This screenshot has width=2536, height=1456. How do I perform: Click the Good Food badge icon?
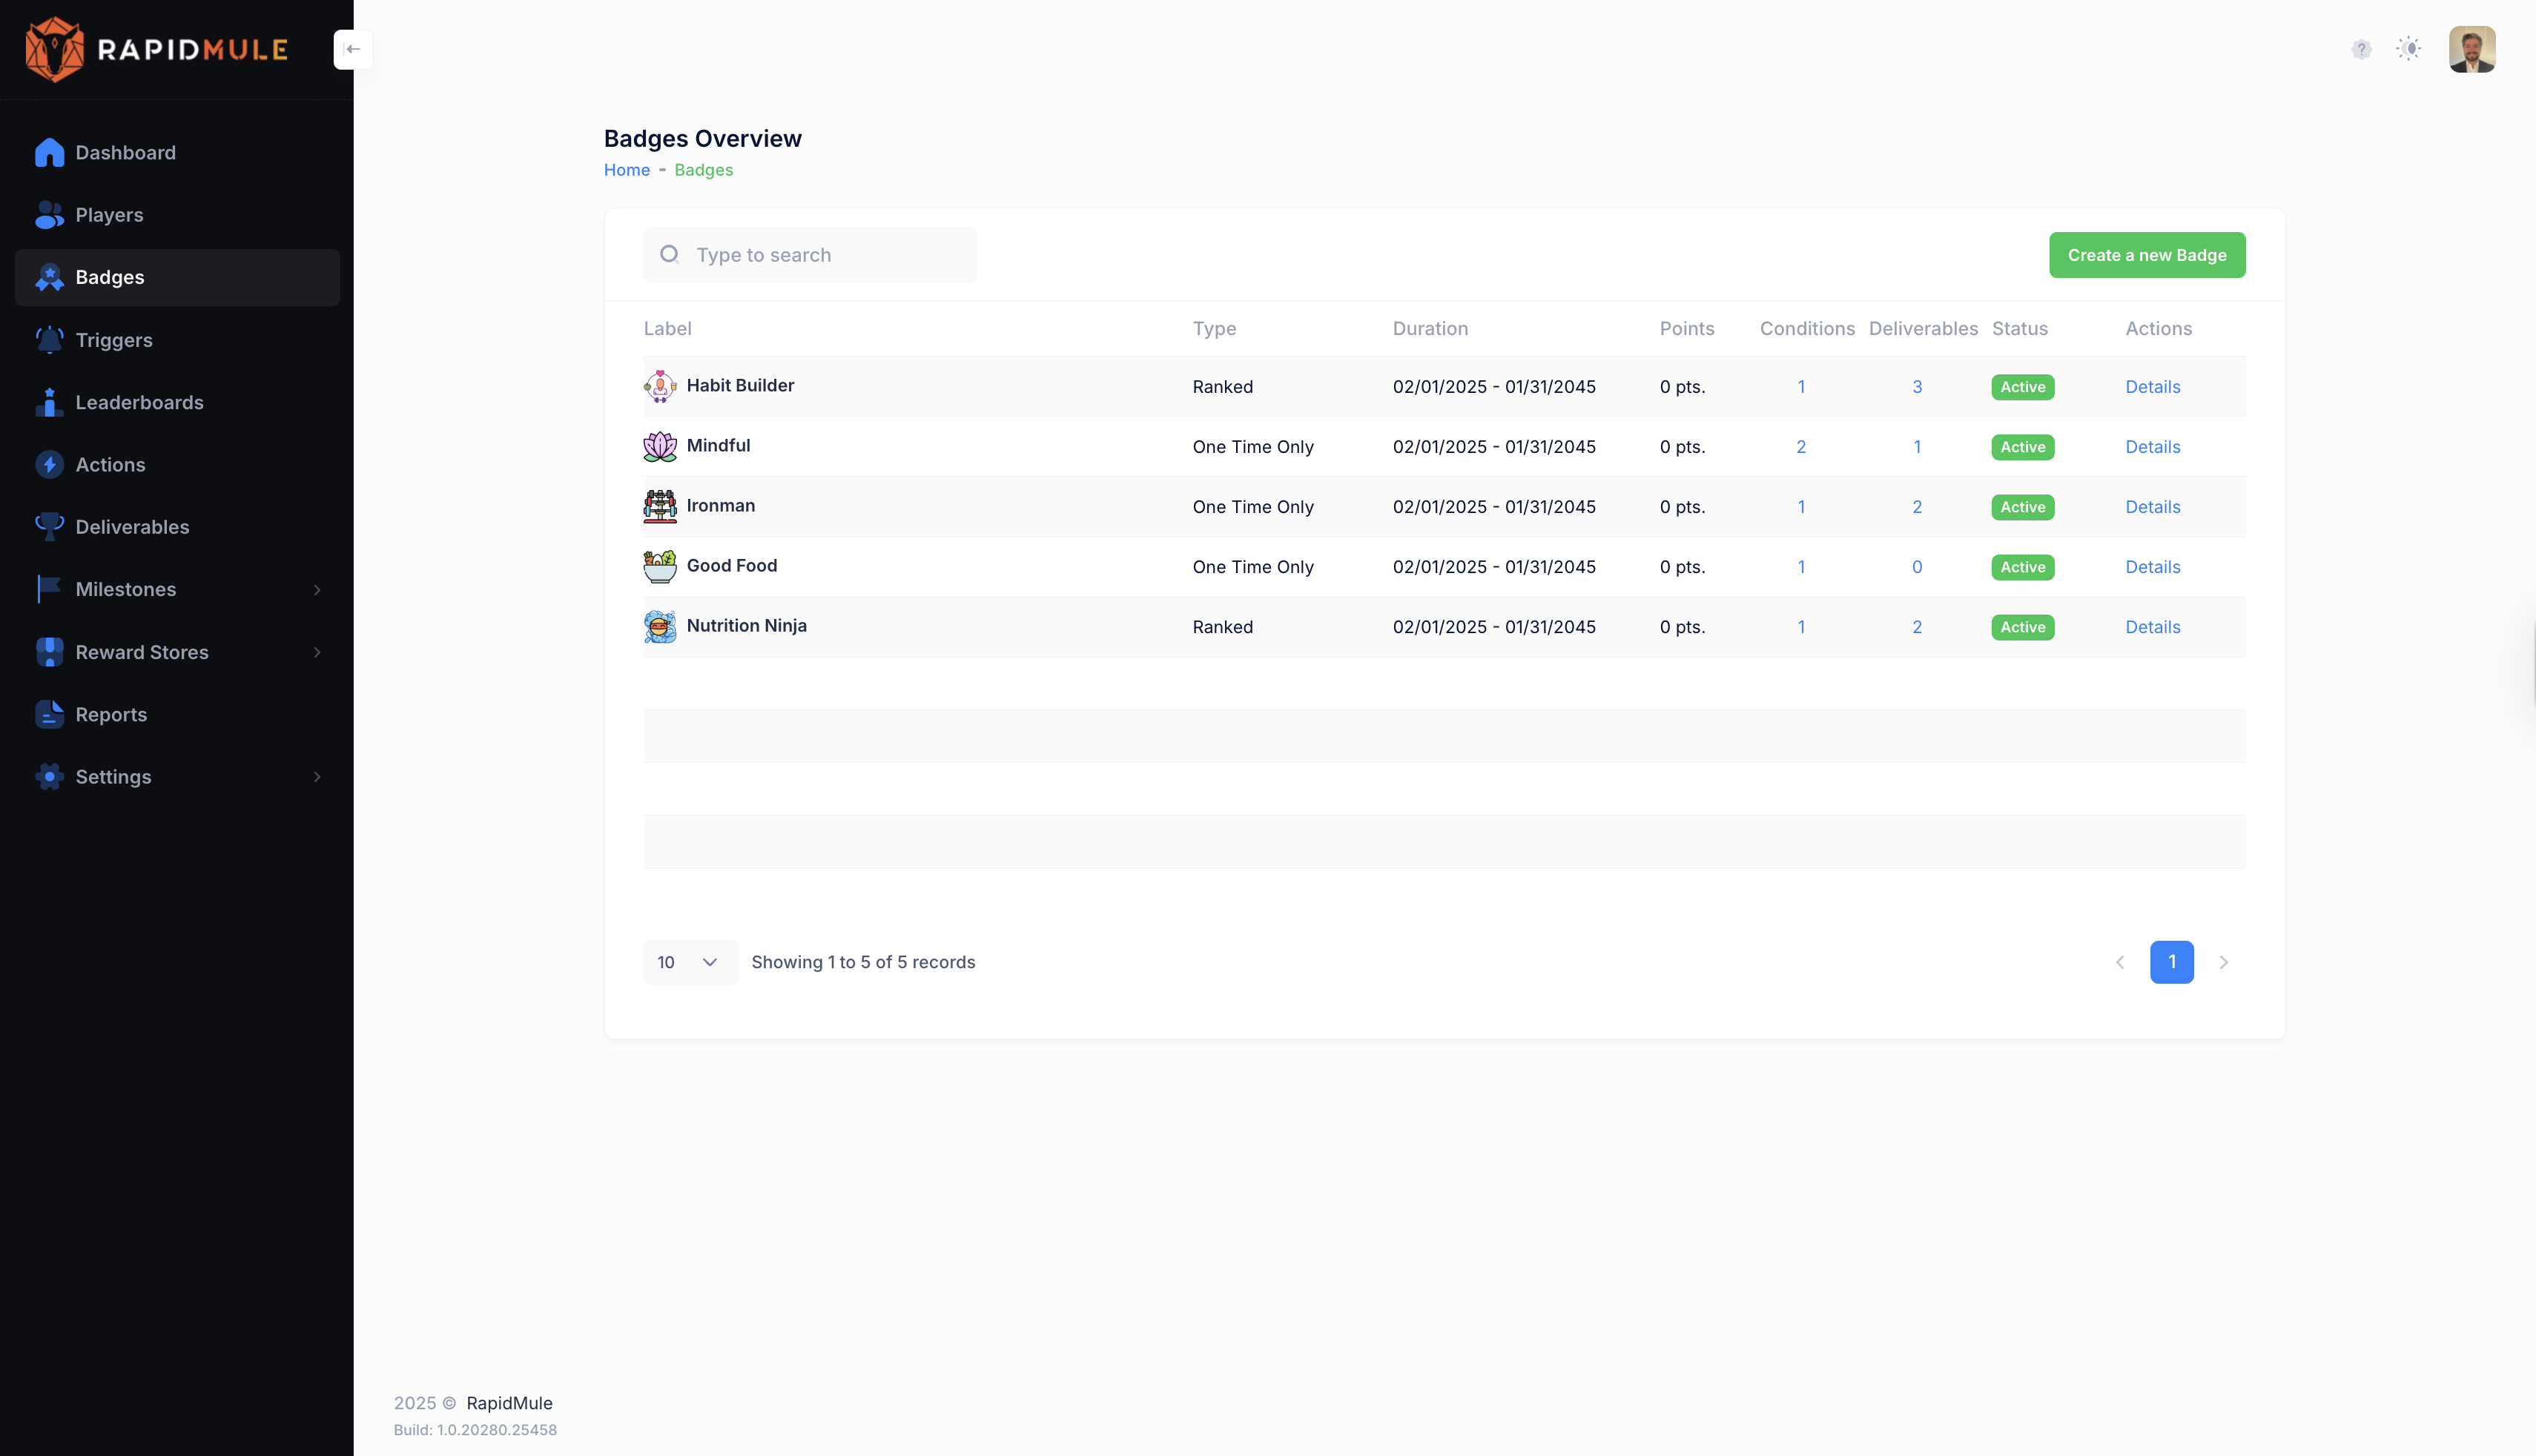point(660,566)
